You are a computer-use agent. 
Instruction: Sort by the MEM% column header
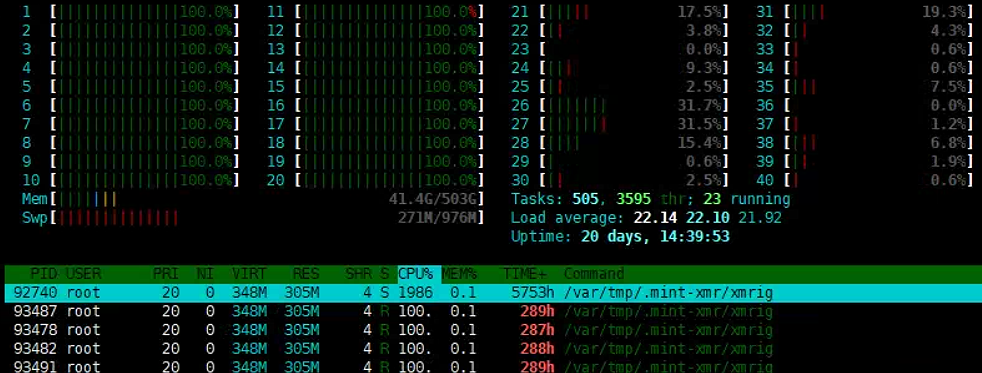[x=460, y=274]
